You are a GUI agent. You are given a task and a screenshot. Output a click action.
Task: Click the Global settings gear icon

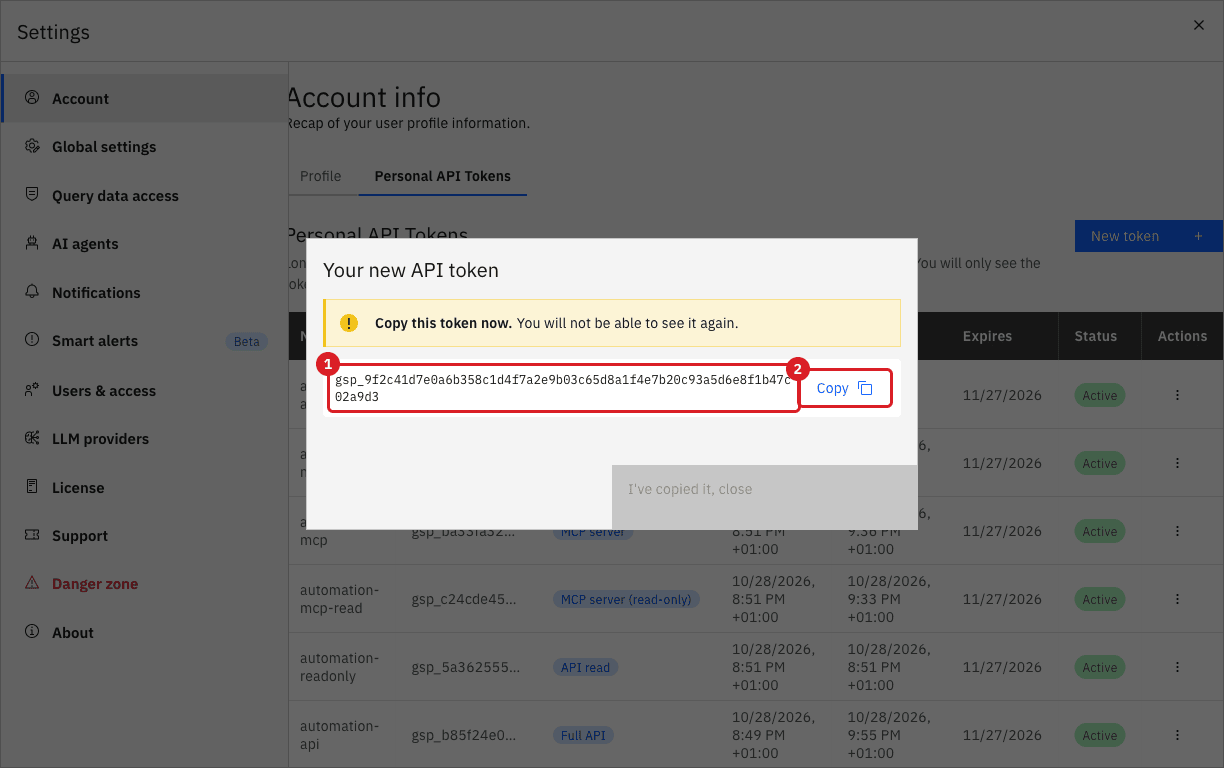(x=32, y=146)
